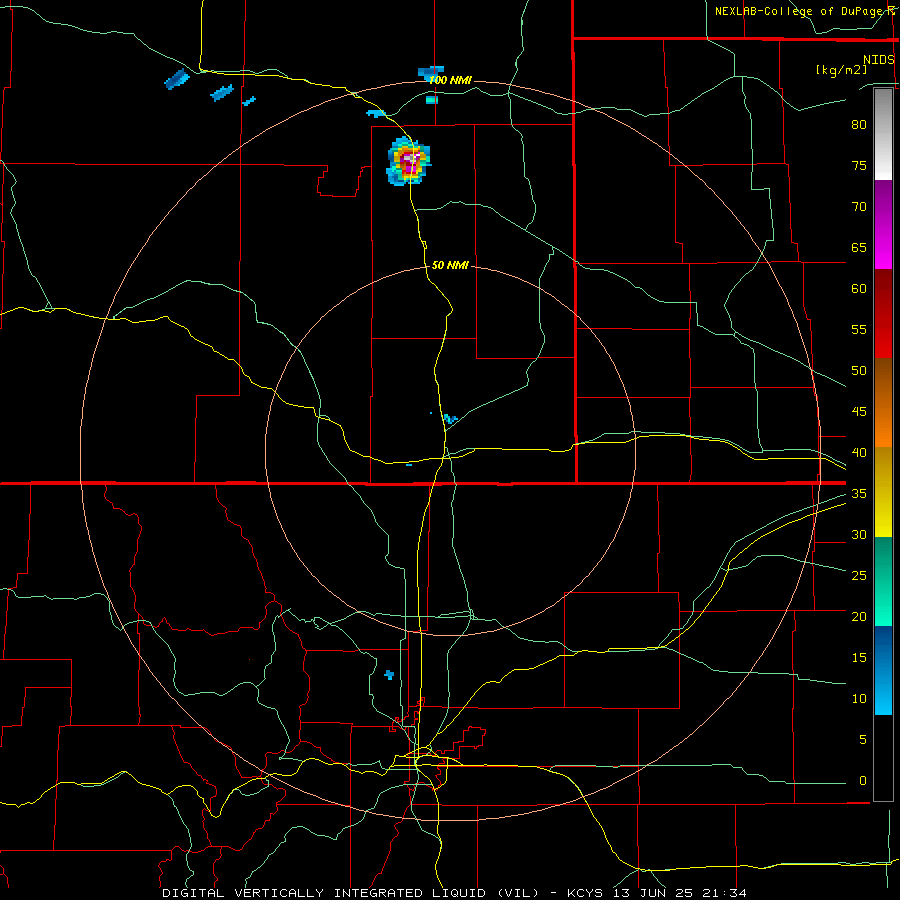Click the 80 value on the color scale

point(859,125)
